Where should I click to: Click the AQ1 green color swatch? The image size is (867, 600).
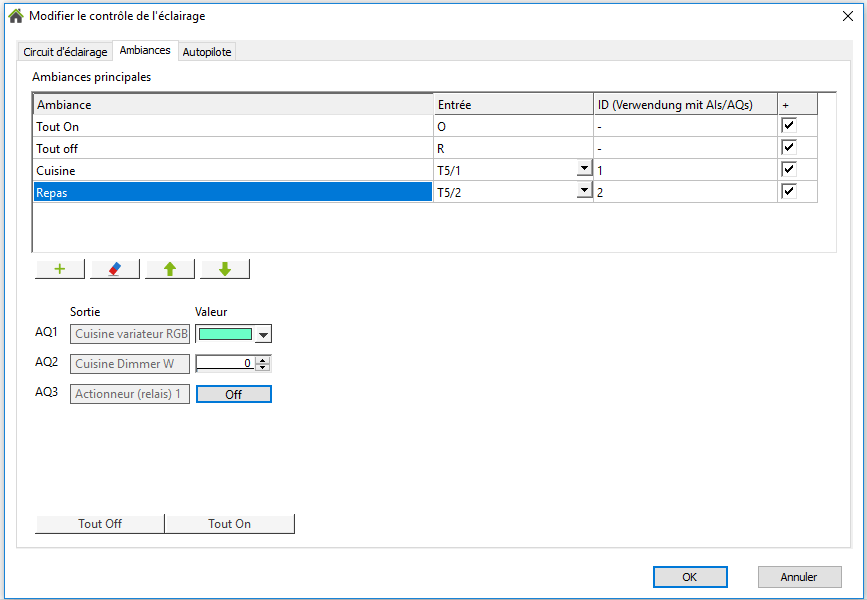click(x=225, y=335)
